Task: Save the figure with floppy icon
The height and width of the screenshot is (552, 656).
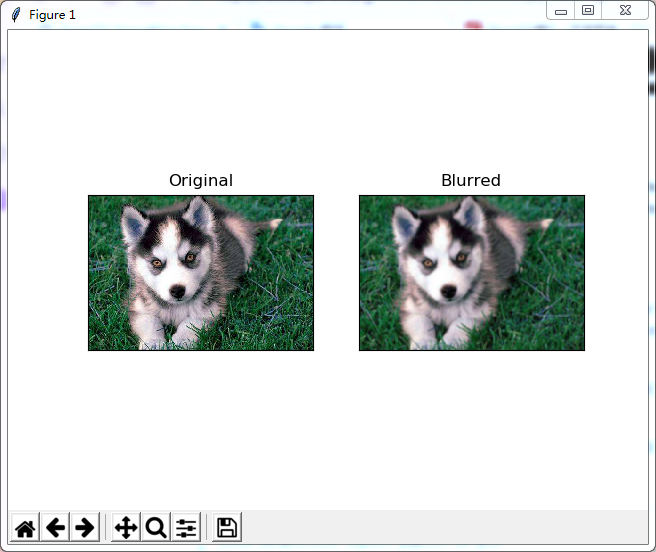Action: click(x=227, y=527)
